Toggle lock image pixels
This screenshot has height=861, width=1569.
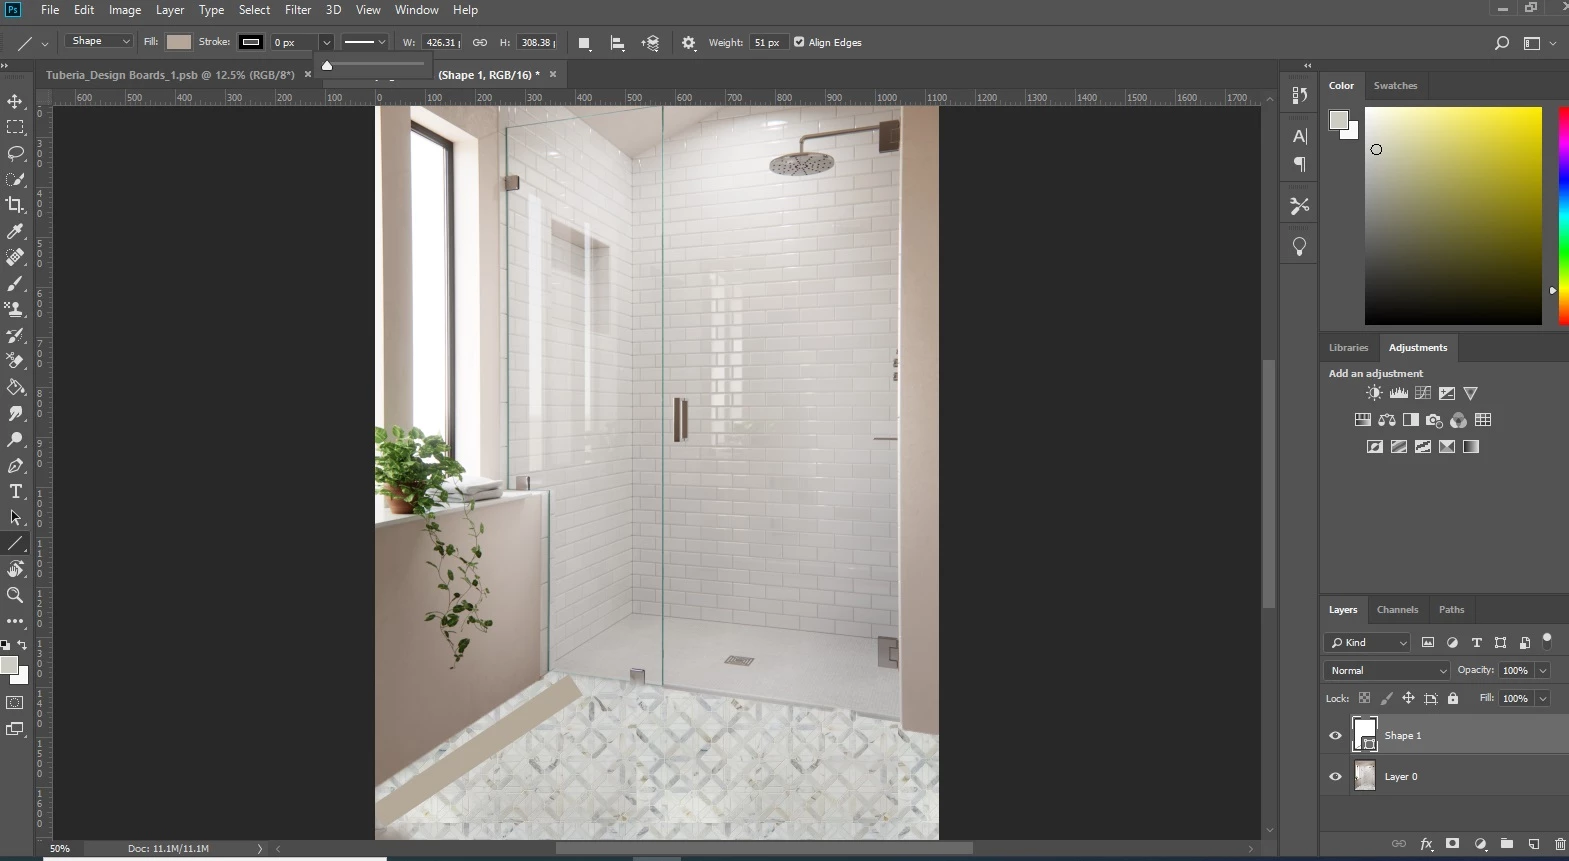click(1386, 698)
